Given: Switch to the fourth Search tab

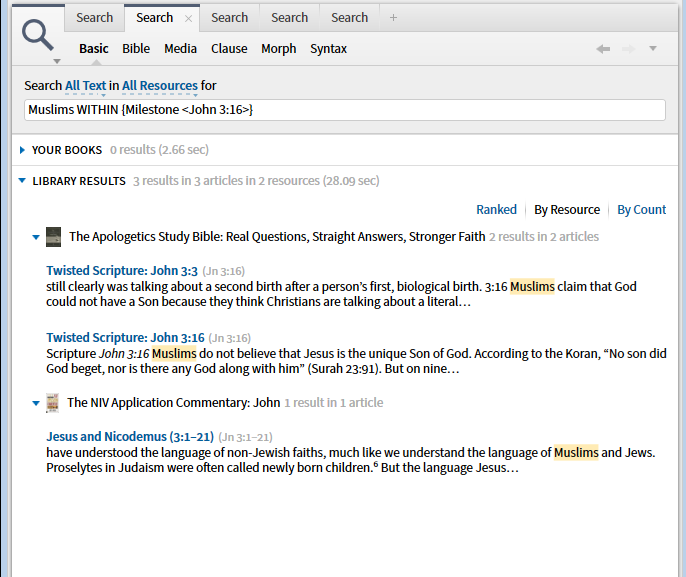Looking at the screenshot, I should (x=290, y=17).
